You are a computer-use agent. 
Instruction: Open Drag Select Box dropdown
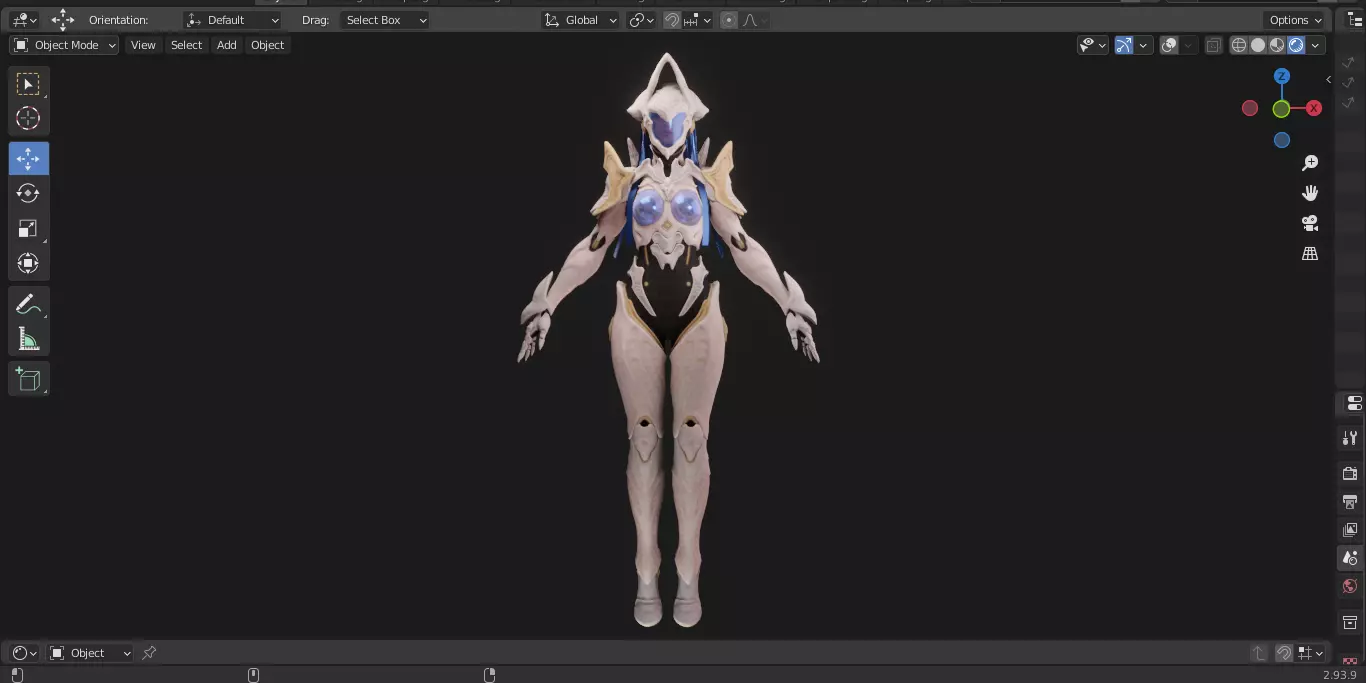click(x=385, y=20)
